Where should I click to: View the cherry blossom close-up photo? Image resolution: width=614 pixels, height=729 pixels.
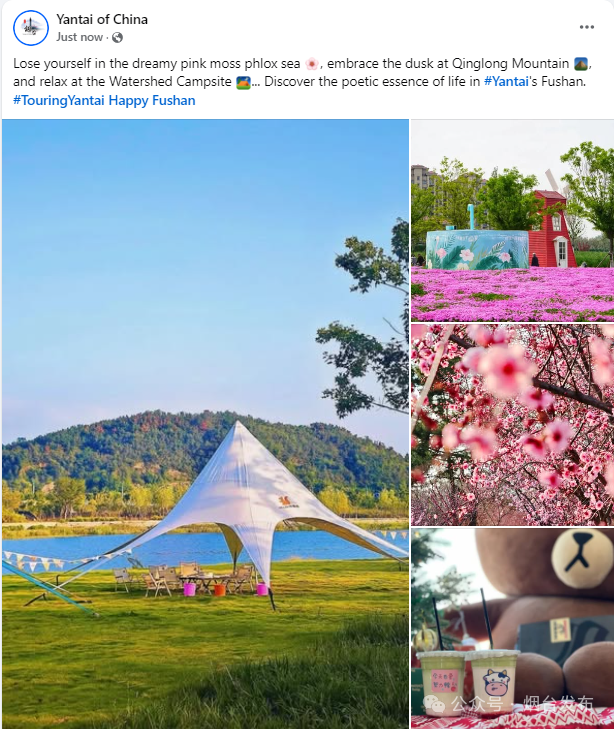point(512,425)
